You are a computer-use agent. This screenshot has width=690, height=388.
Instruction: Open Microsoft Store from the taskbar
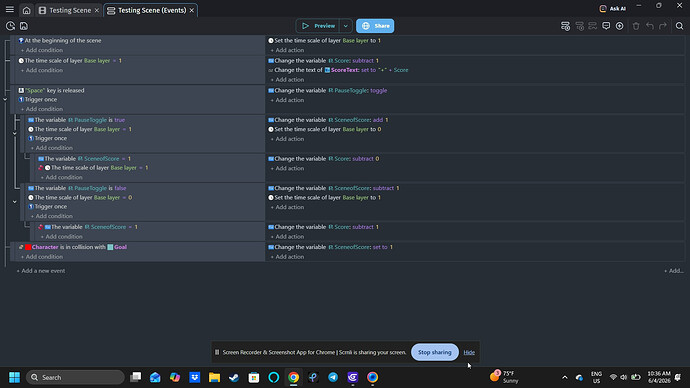254,377
